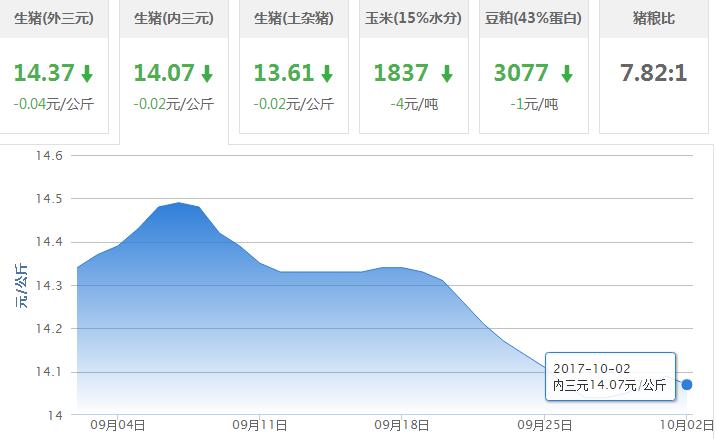Click the 09月11日 x-axis label

tap(260, 425)
